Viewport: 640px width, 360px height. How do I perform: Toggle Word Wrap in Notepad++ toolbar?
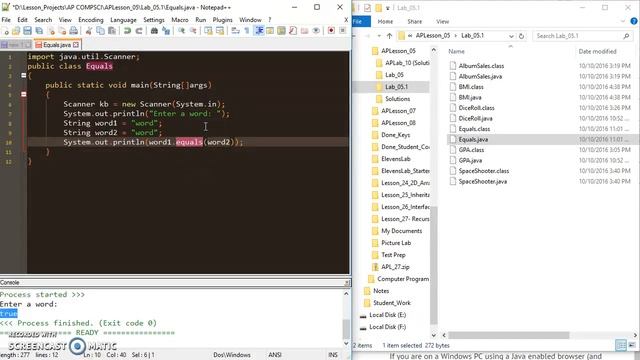(x=235, y=31)
